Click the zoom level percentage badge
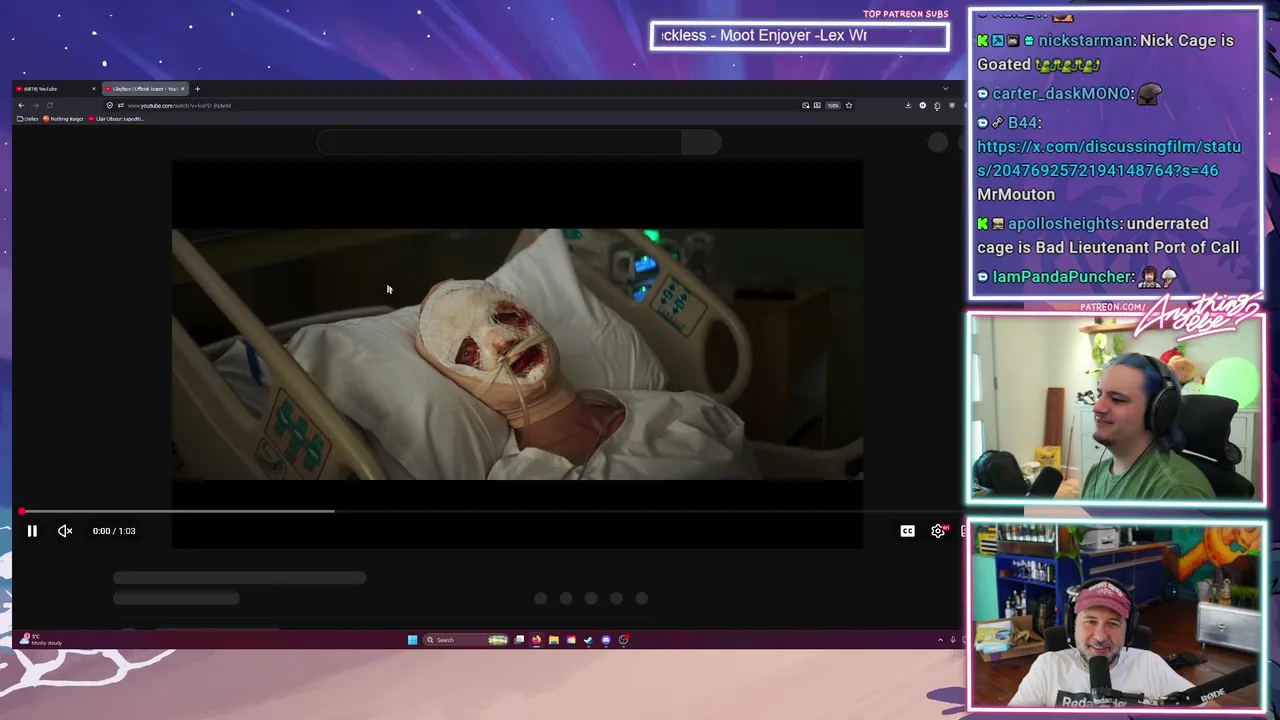The image size is (1280, 720). pyautogui.click(x=833, y=106)
